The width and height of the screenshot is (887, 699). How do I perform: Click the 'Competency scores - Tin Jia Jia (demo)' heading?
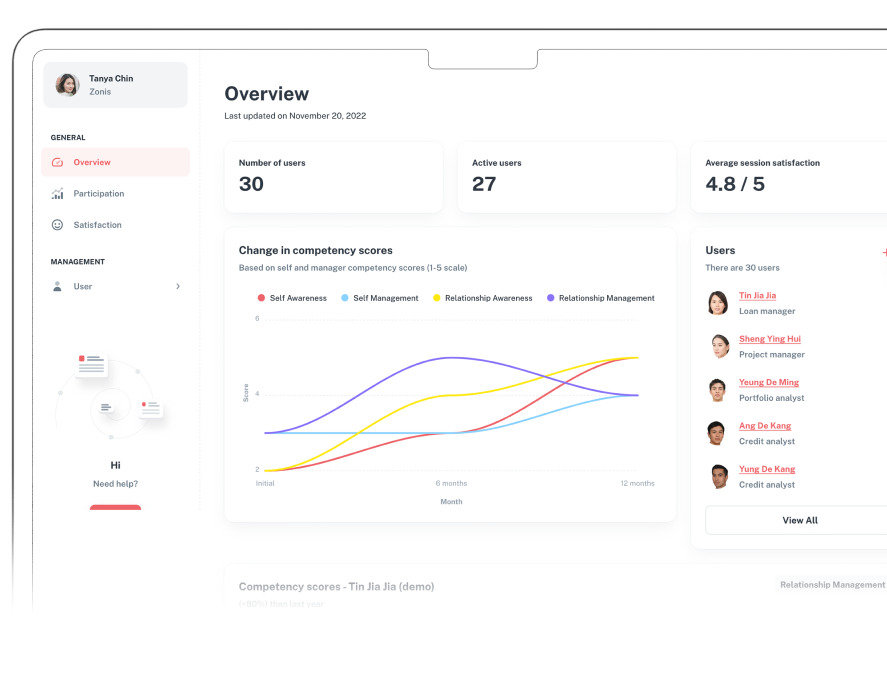(x=337, y=587)
